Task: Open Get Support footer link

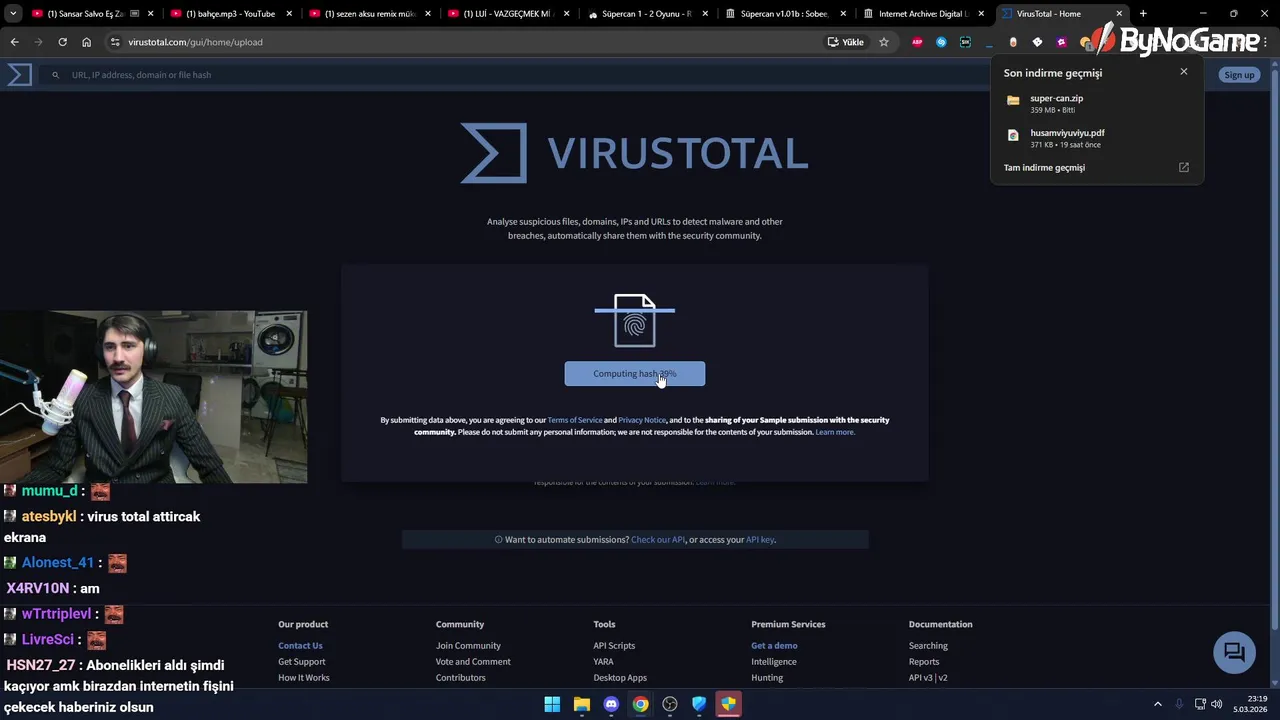Action: 302,662
